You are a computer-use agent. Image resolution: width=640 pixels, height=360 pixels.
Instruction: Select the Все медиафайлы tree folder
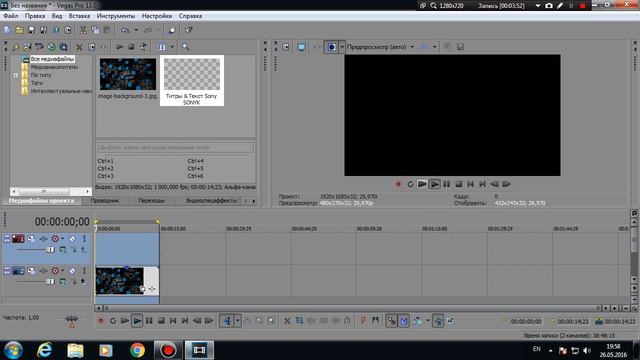[x=52, y=59]
